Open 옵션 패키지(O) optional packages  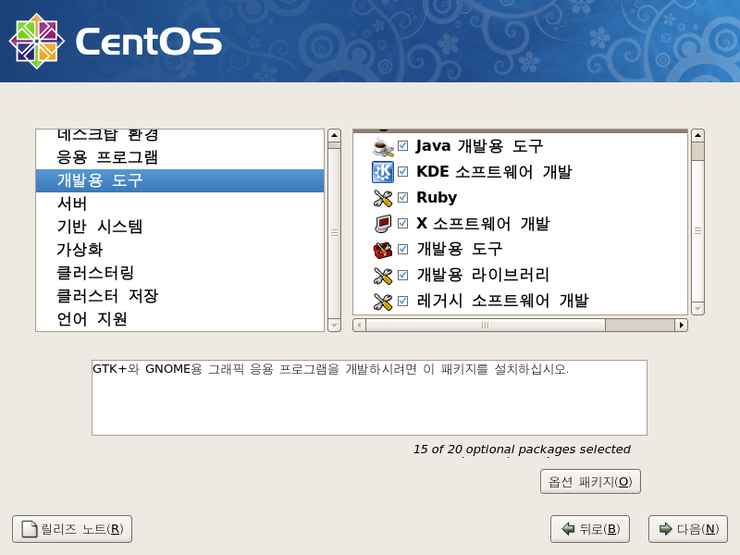(x=590, y=482)
